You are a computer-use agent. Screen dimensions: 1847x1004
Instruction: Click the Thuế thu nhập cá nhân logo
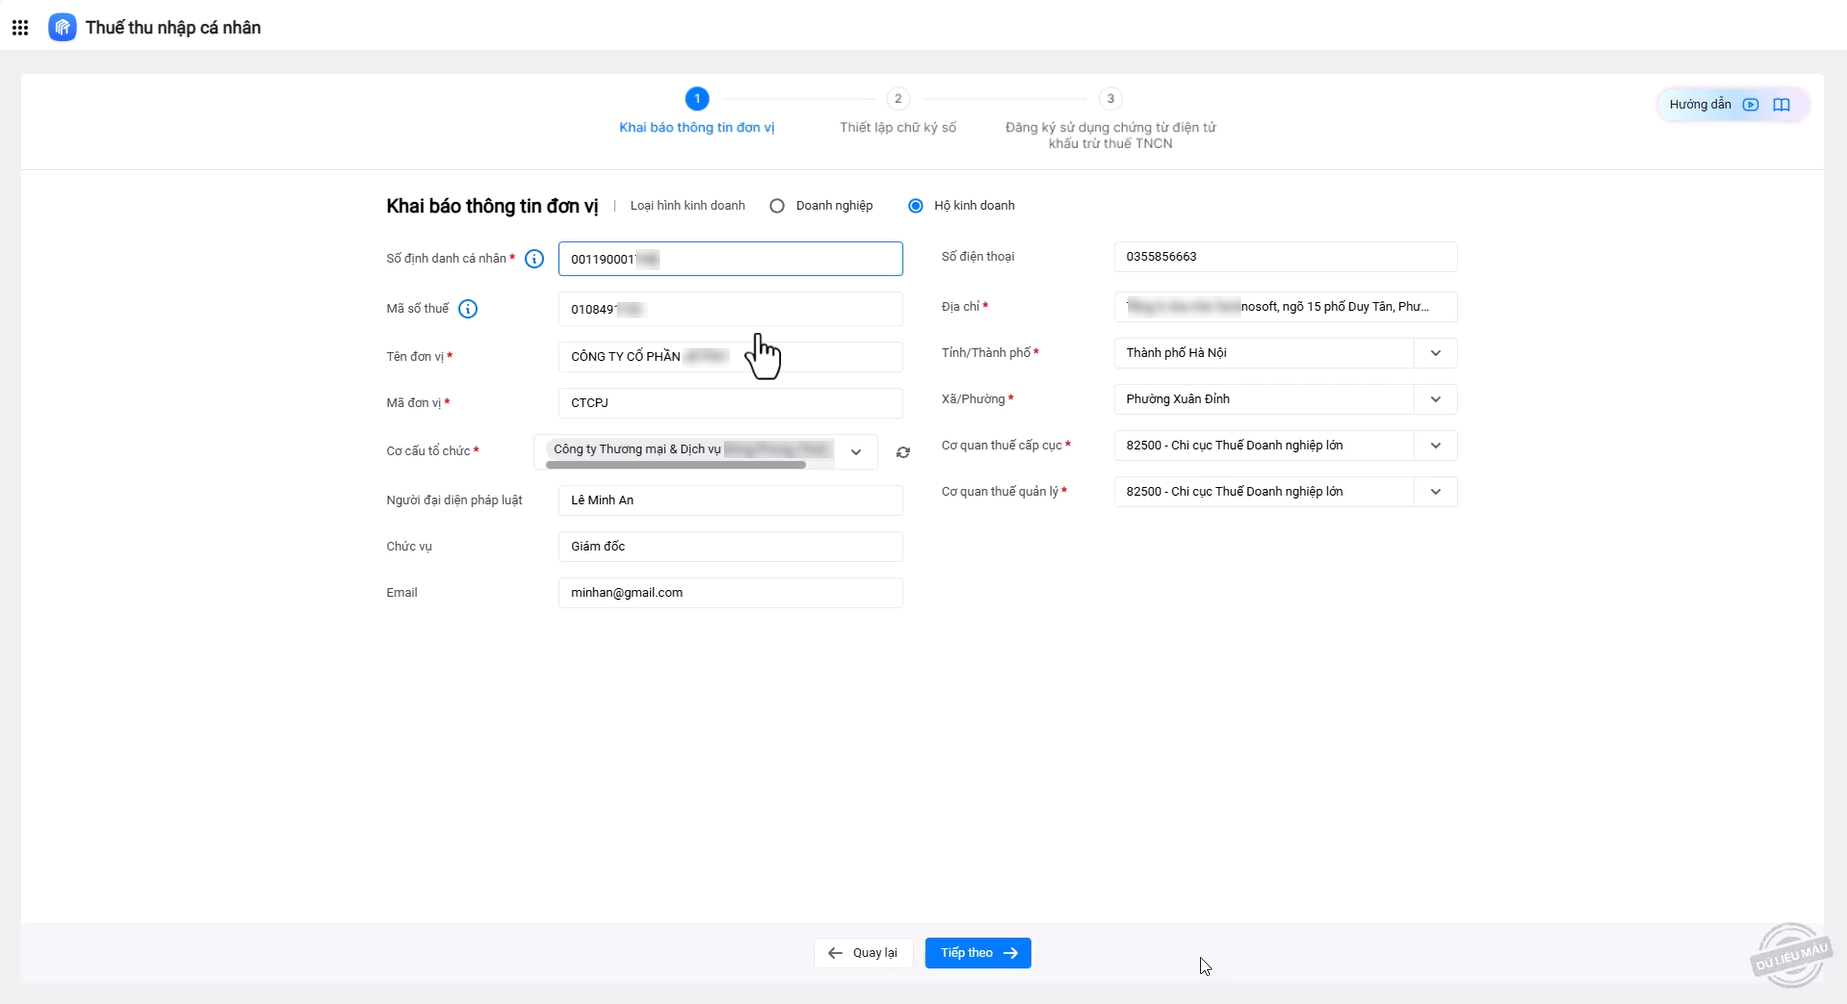62,28
